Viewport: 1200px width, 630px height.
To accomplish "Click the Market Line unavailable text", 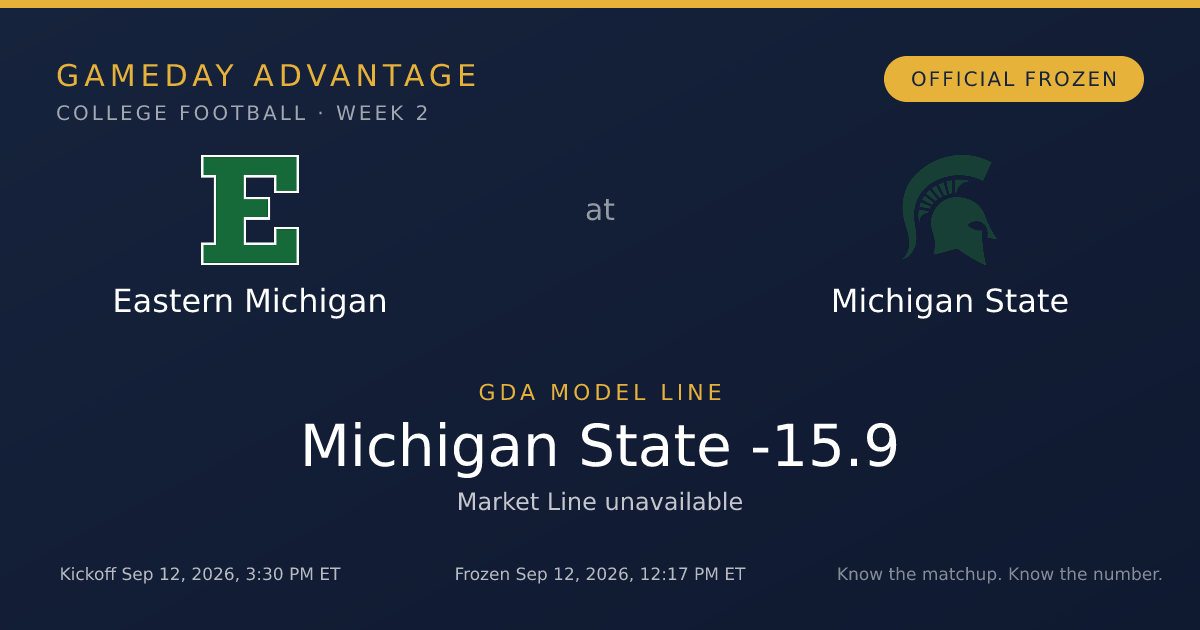I will click(x=600, y=502).
